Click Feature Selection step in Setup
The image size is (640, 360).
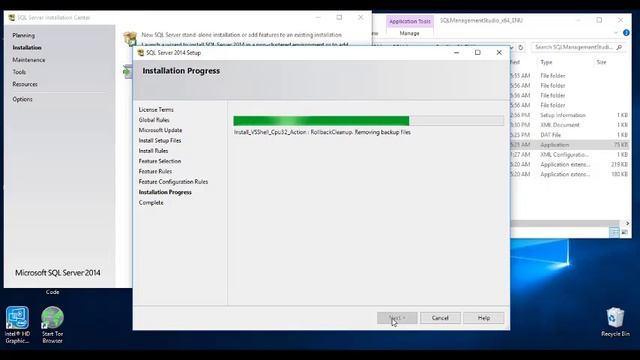click(160, 161)
